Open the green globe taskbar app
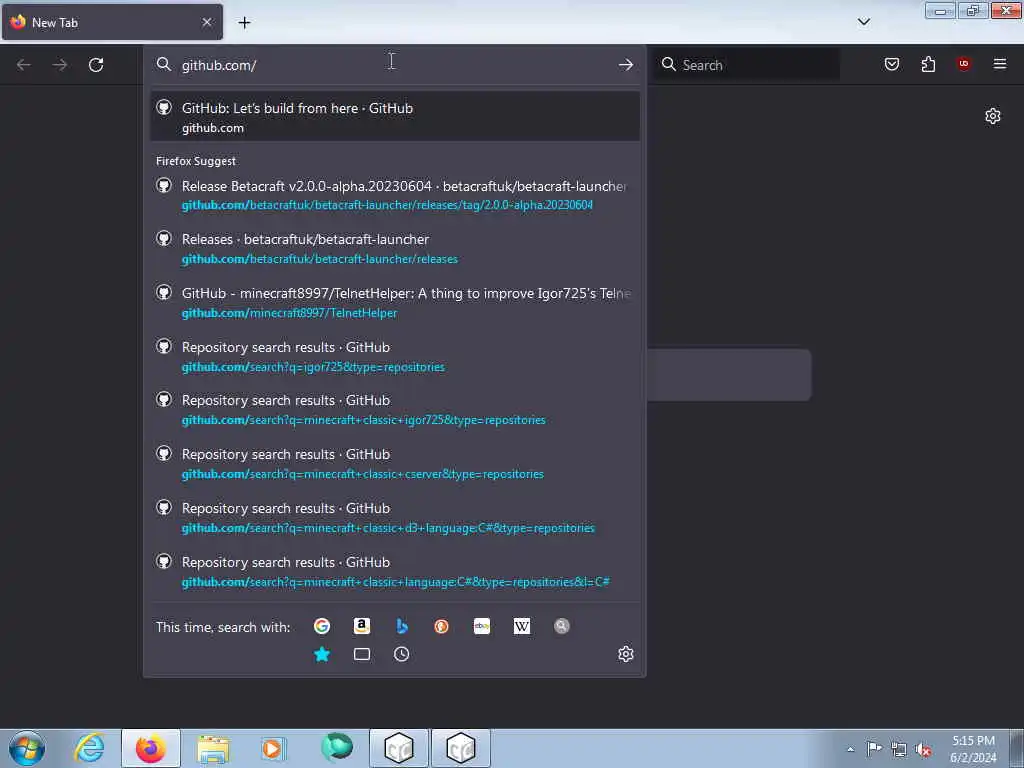The height and width of the screenshot is (768, 1024). click(336, 747)
